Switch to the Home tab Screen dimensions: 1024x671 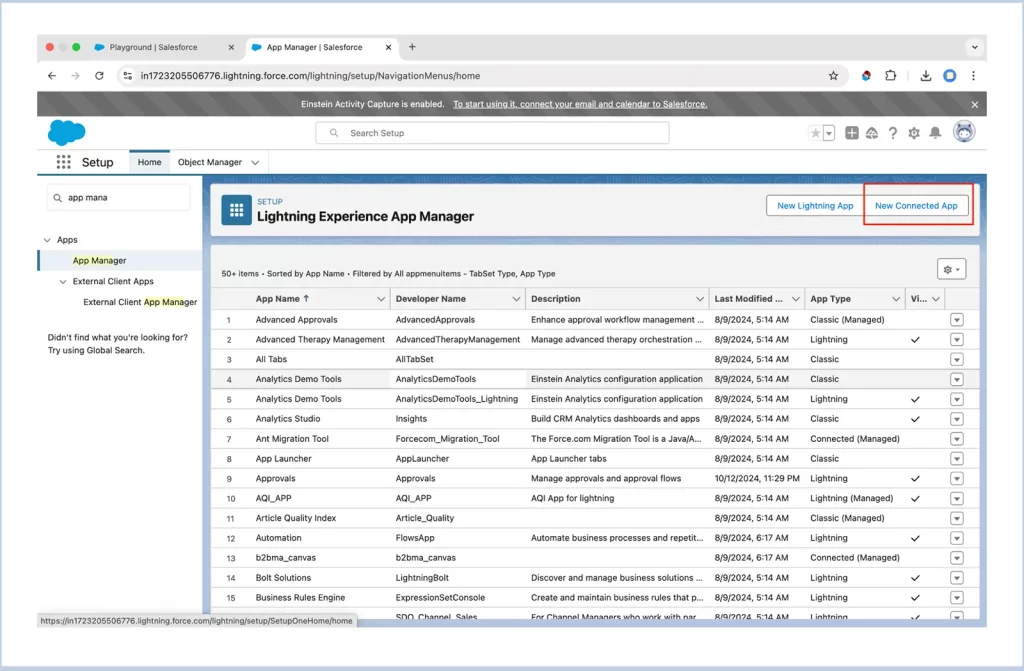(x=150, y=162)
